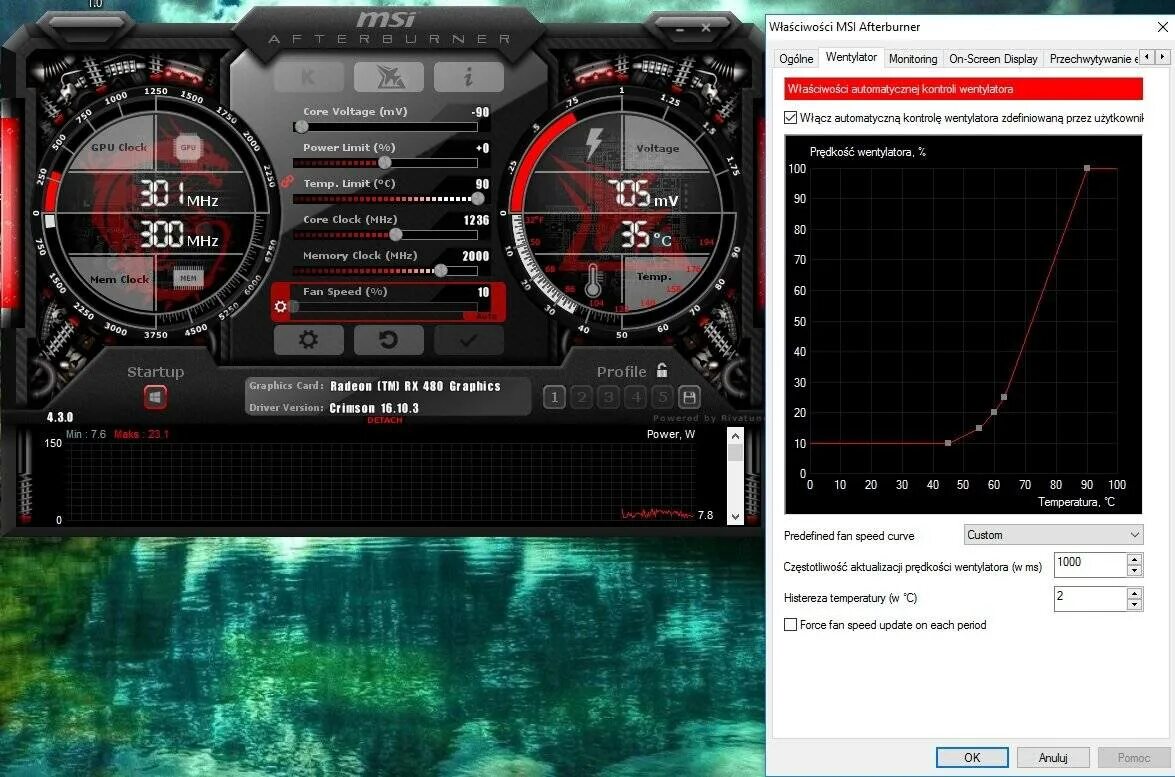The height and width of the screenshot is (777, 1175).
Task: Cancel with the Anuluj button
Action: [x=1053, y=758]
